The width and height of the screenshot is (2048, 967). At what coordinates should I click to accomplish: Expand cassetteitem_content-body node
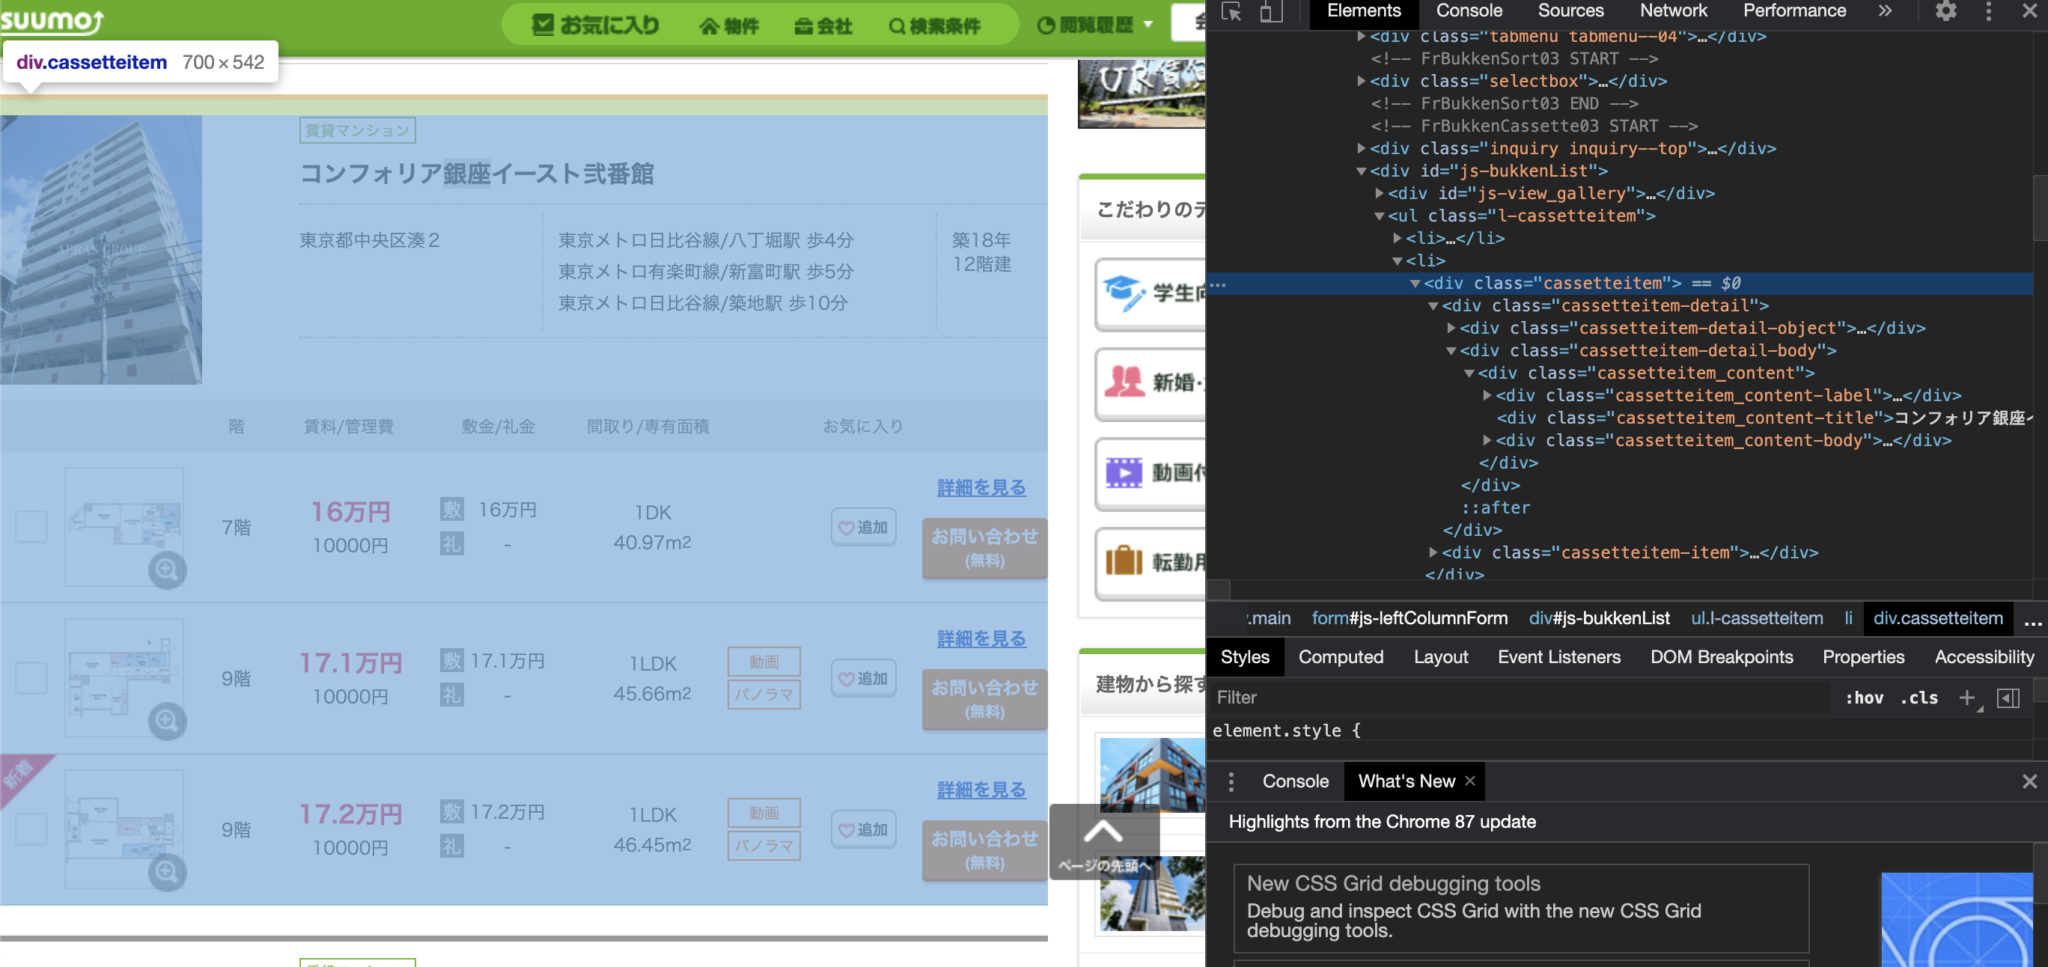(1487, 440)
